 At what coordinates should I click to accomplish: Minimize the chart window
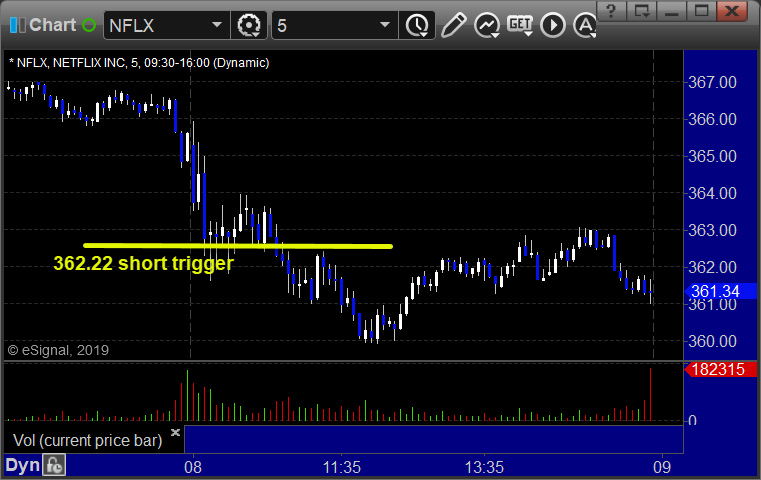(x=672, y=11)
